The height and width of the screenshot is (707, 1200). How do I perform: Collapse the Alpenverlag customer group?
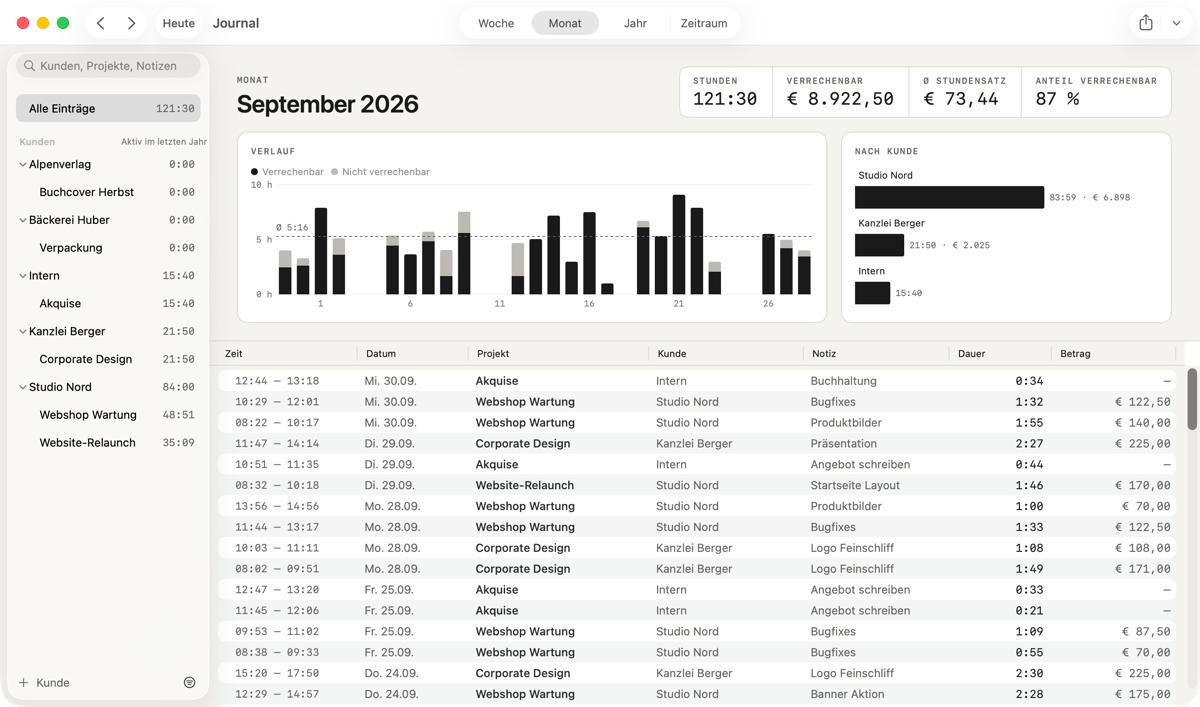tap(22, 164)
